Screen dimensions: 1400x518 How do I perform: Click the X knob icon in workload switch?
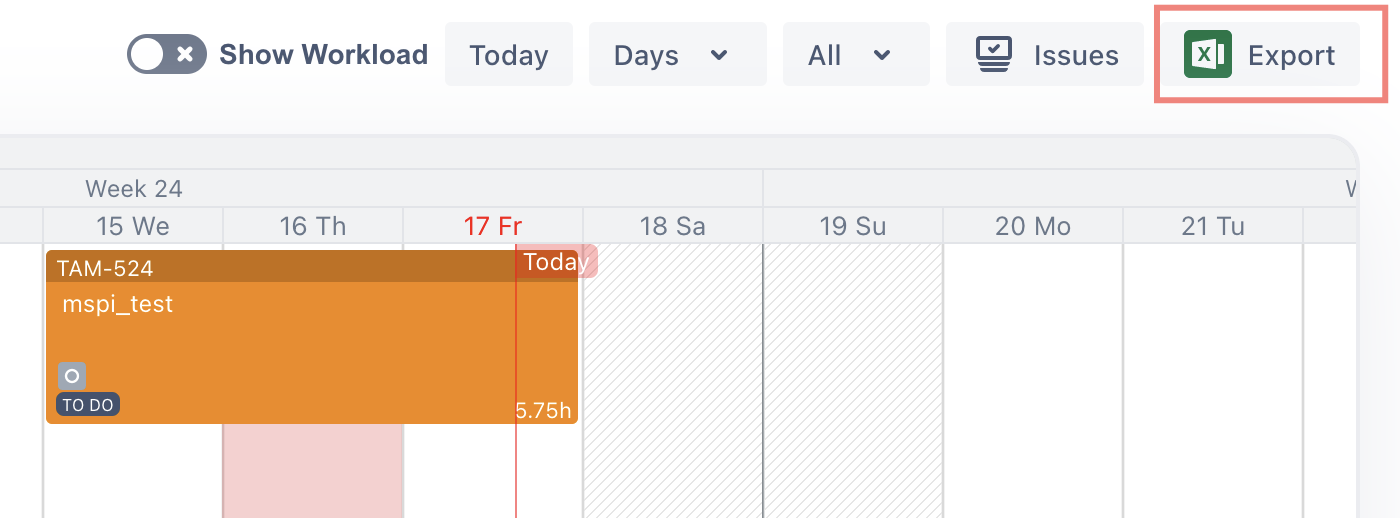pyautogui.click(x=185, y=54)
